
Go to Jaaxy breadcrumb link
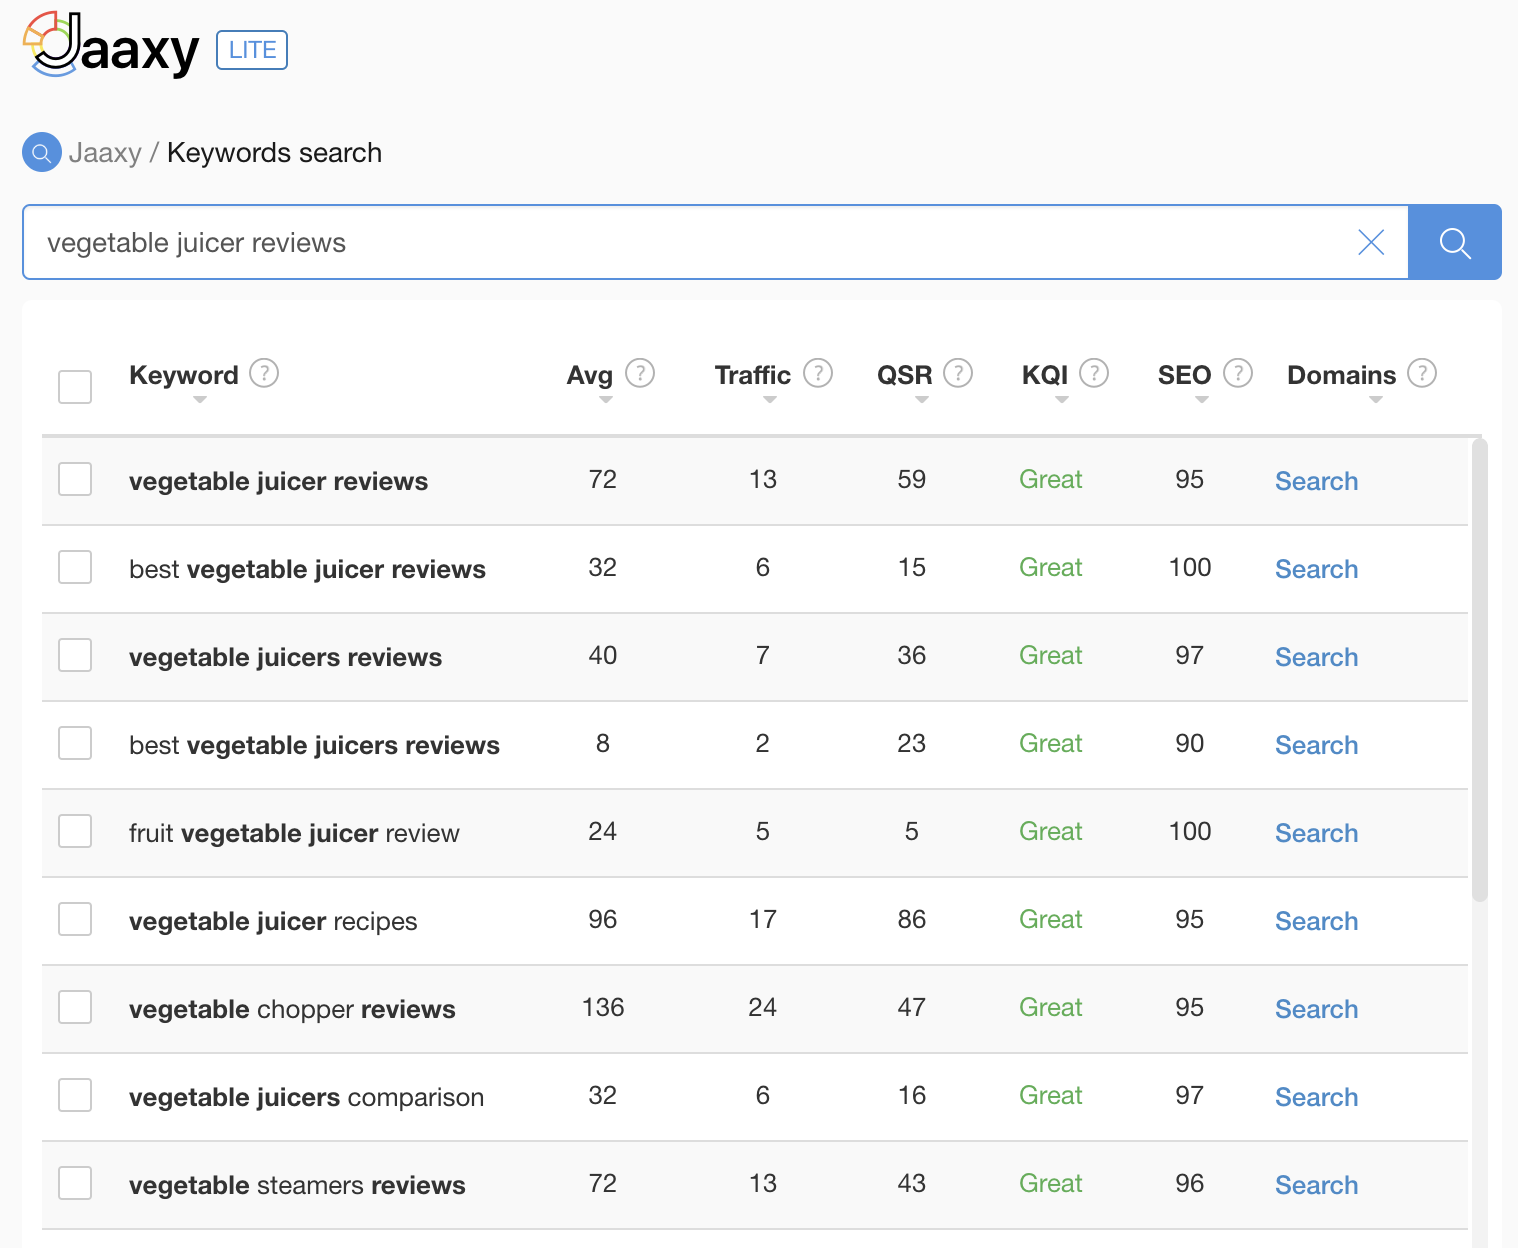tap(105, 153)
